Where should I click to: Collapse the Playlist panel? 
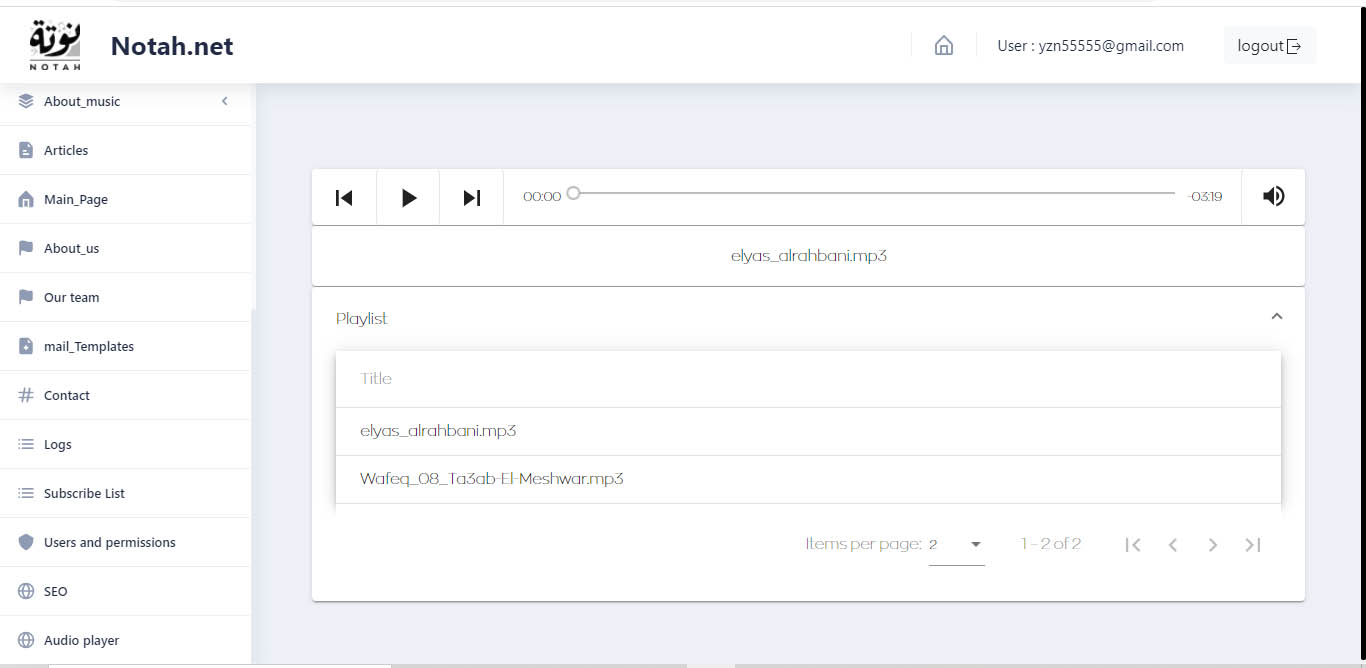click(x=1276, y=317)
